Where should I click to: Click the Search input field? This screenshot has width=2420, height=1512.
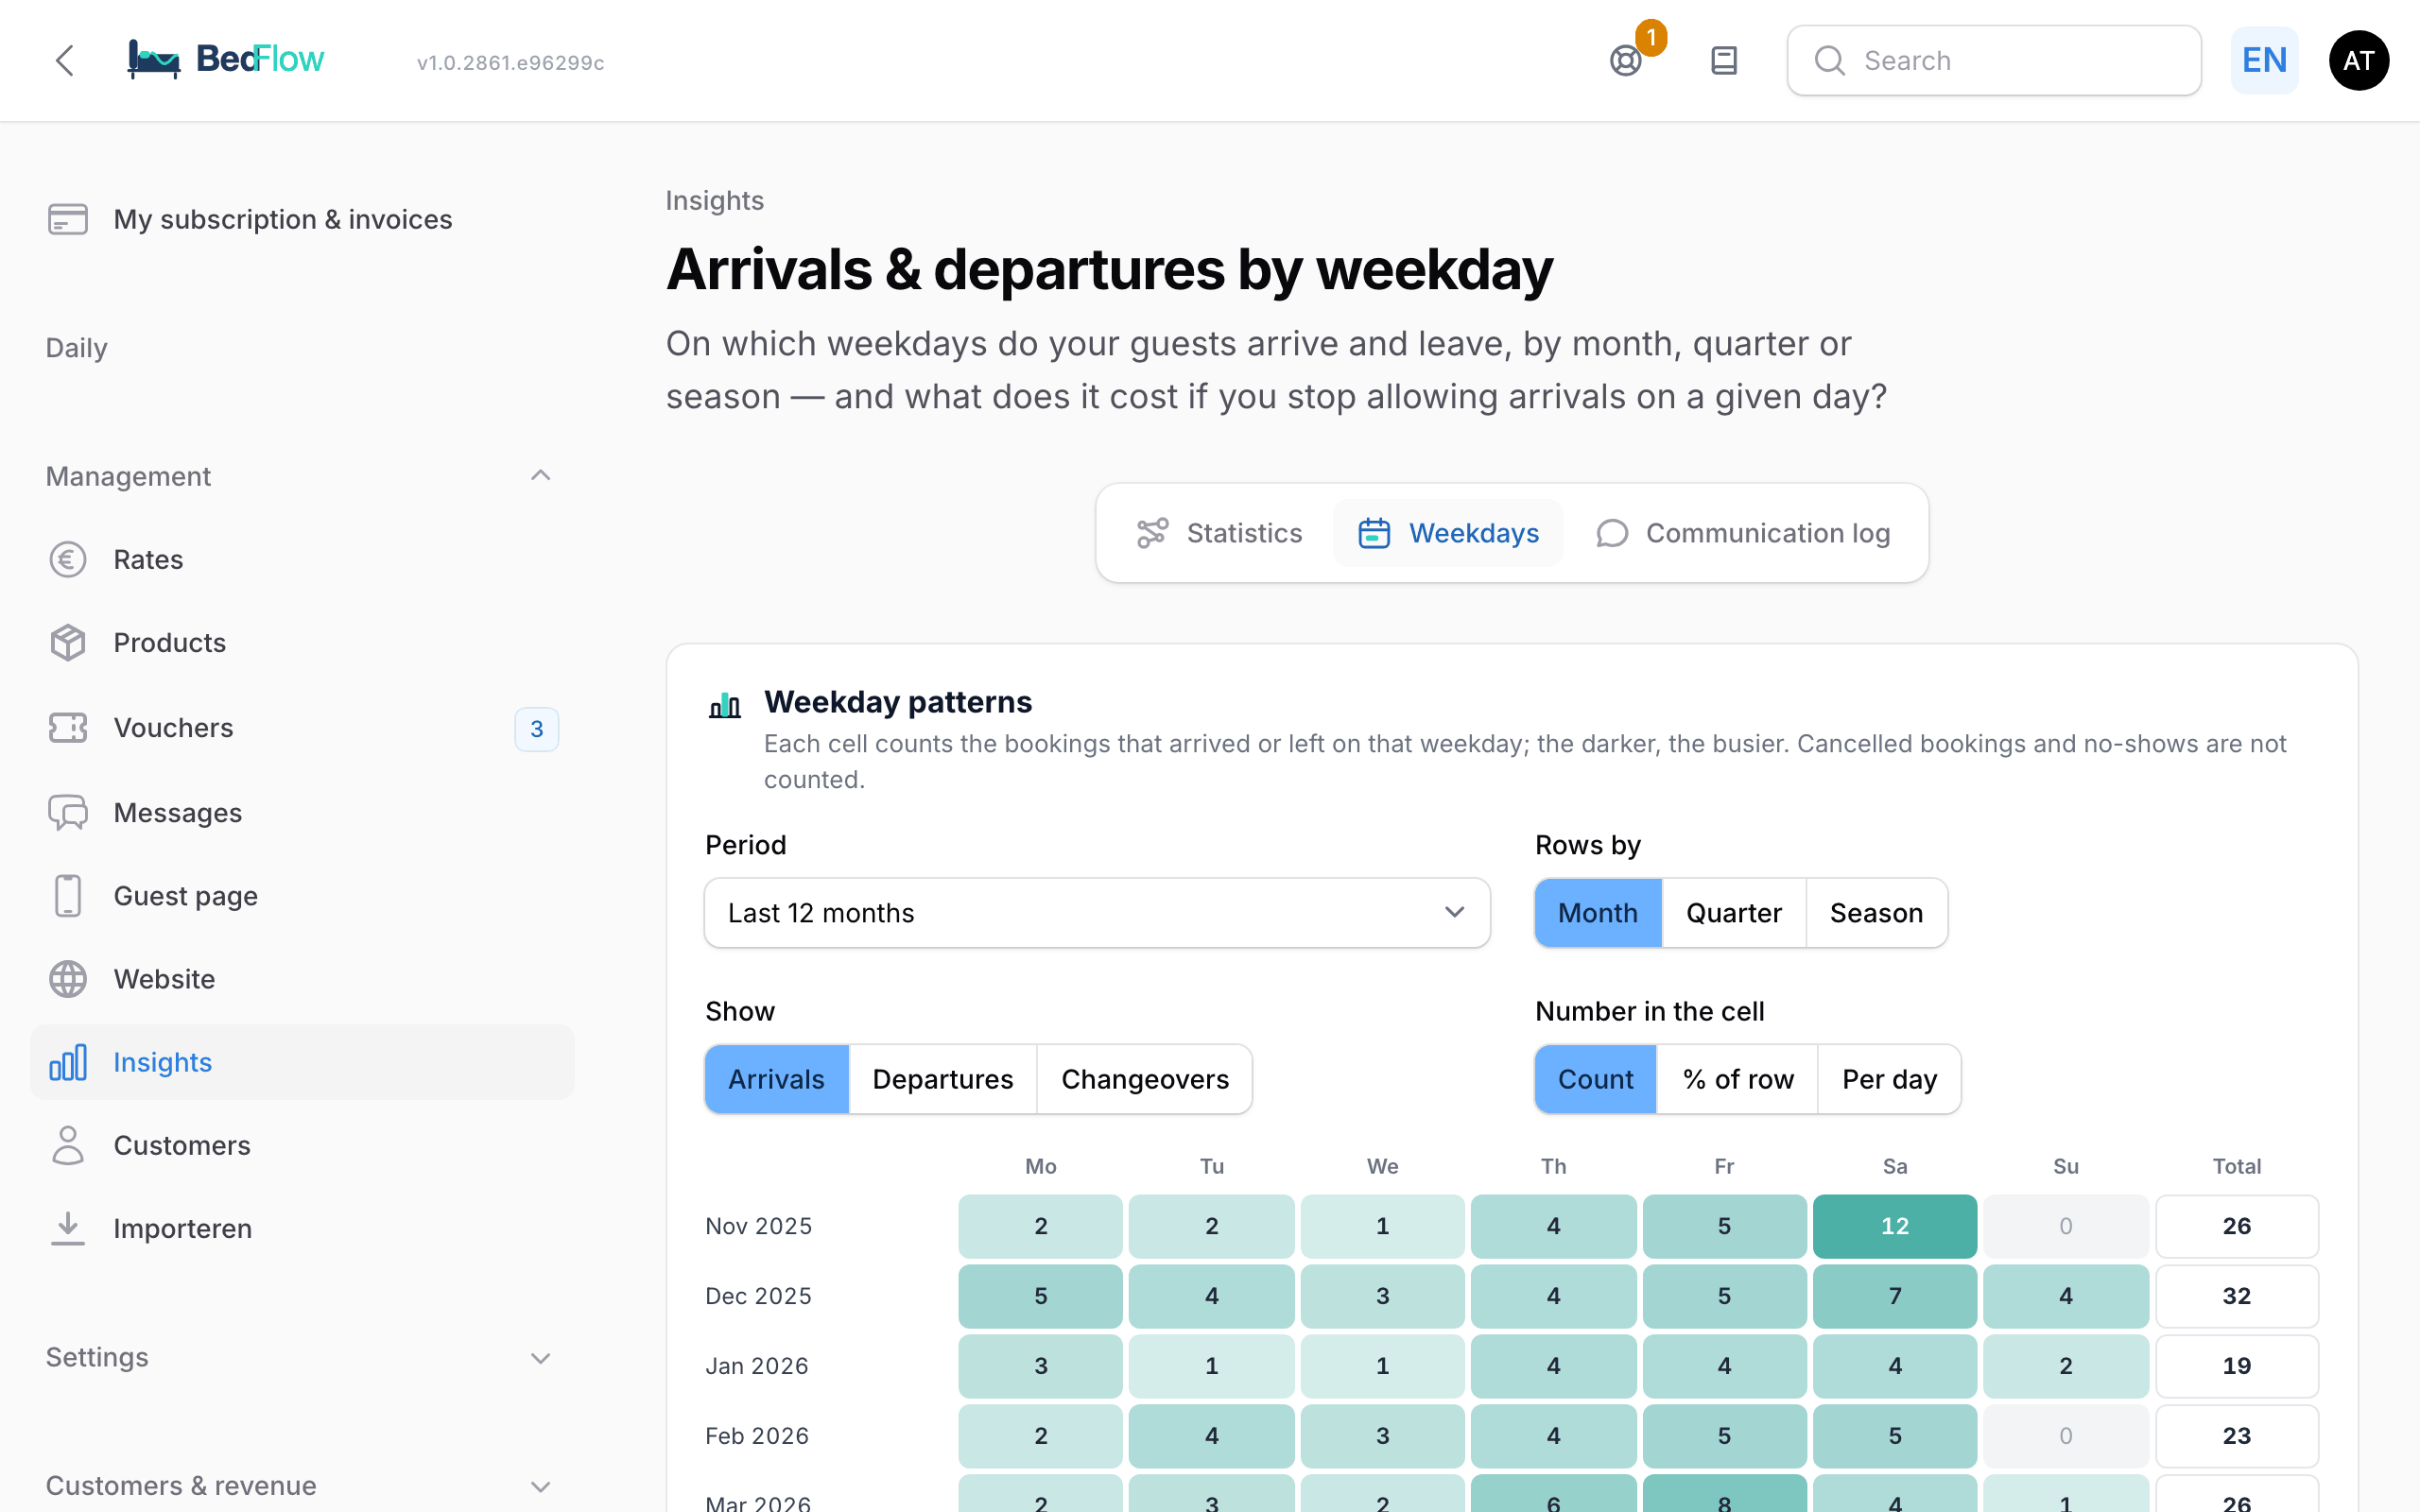coord(1994,60)
